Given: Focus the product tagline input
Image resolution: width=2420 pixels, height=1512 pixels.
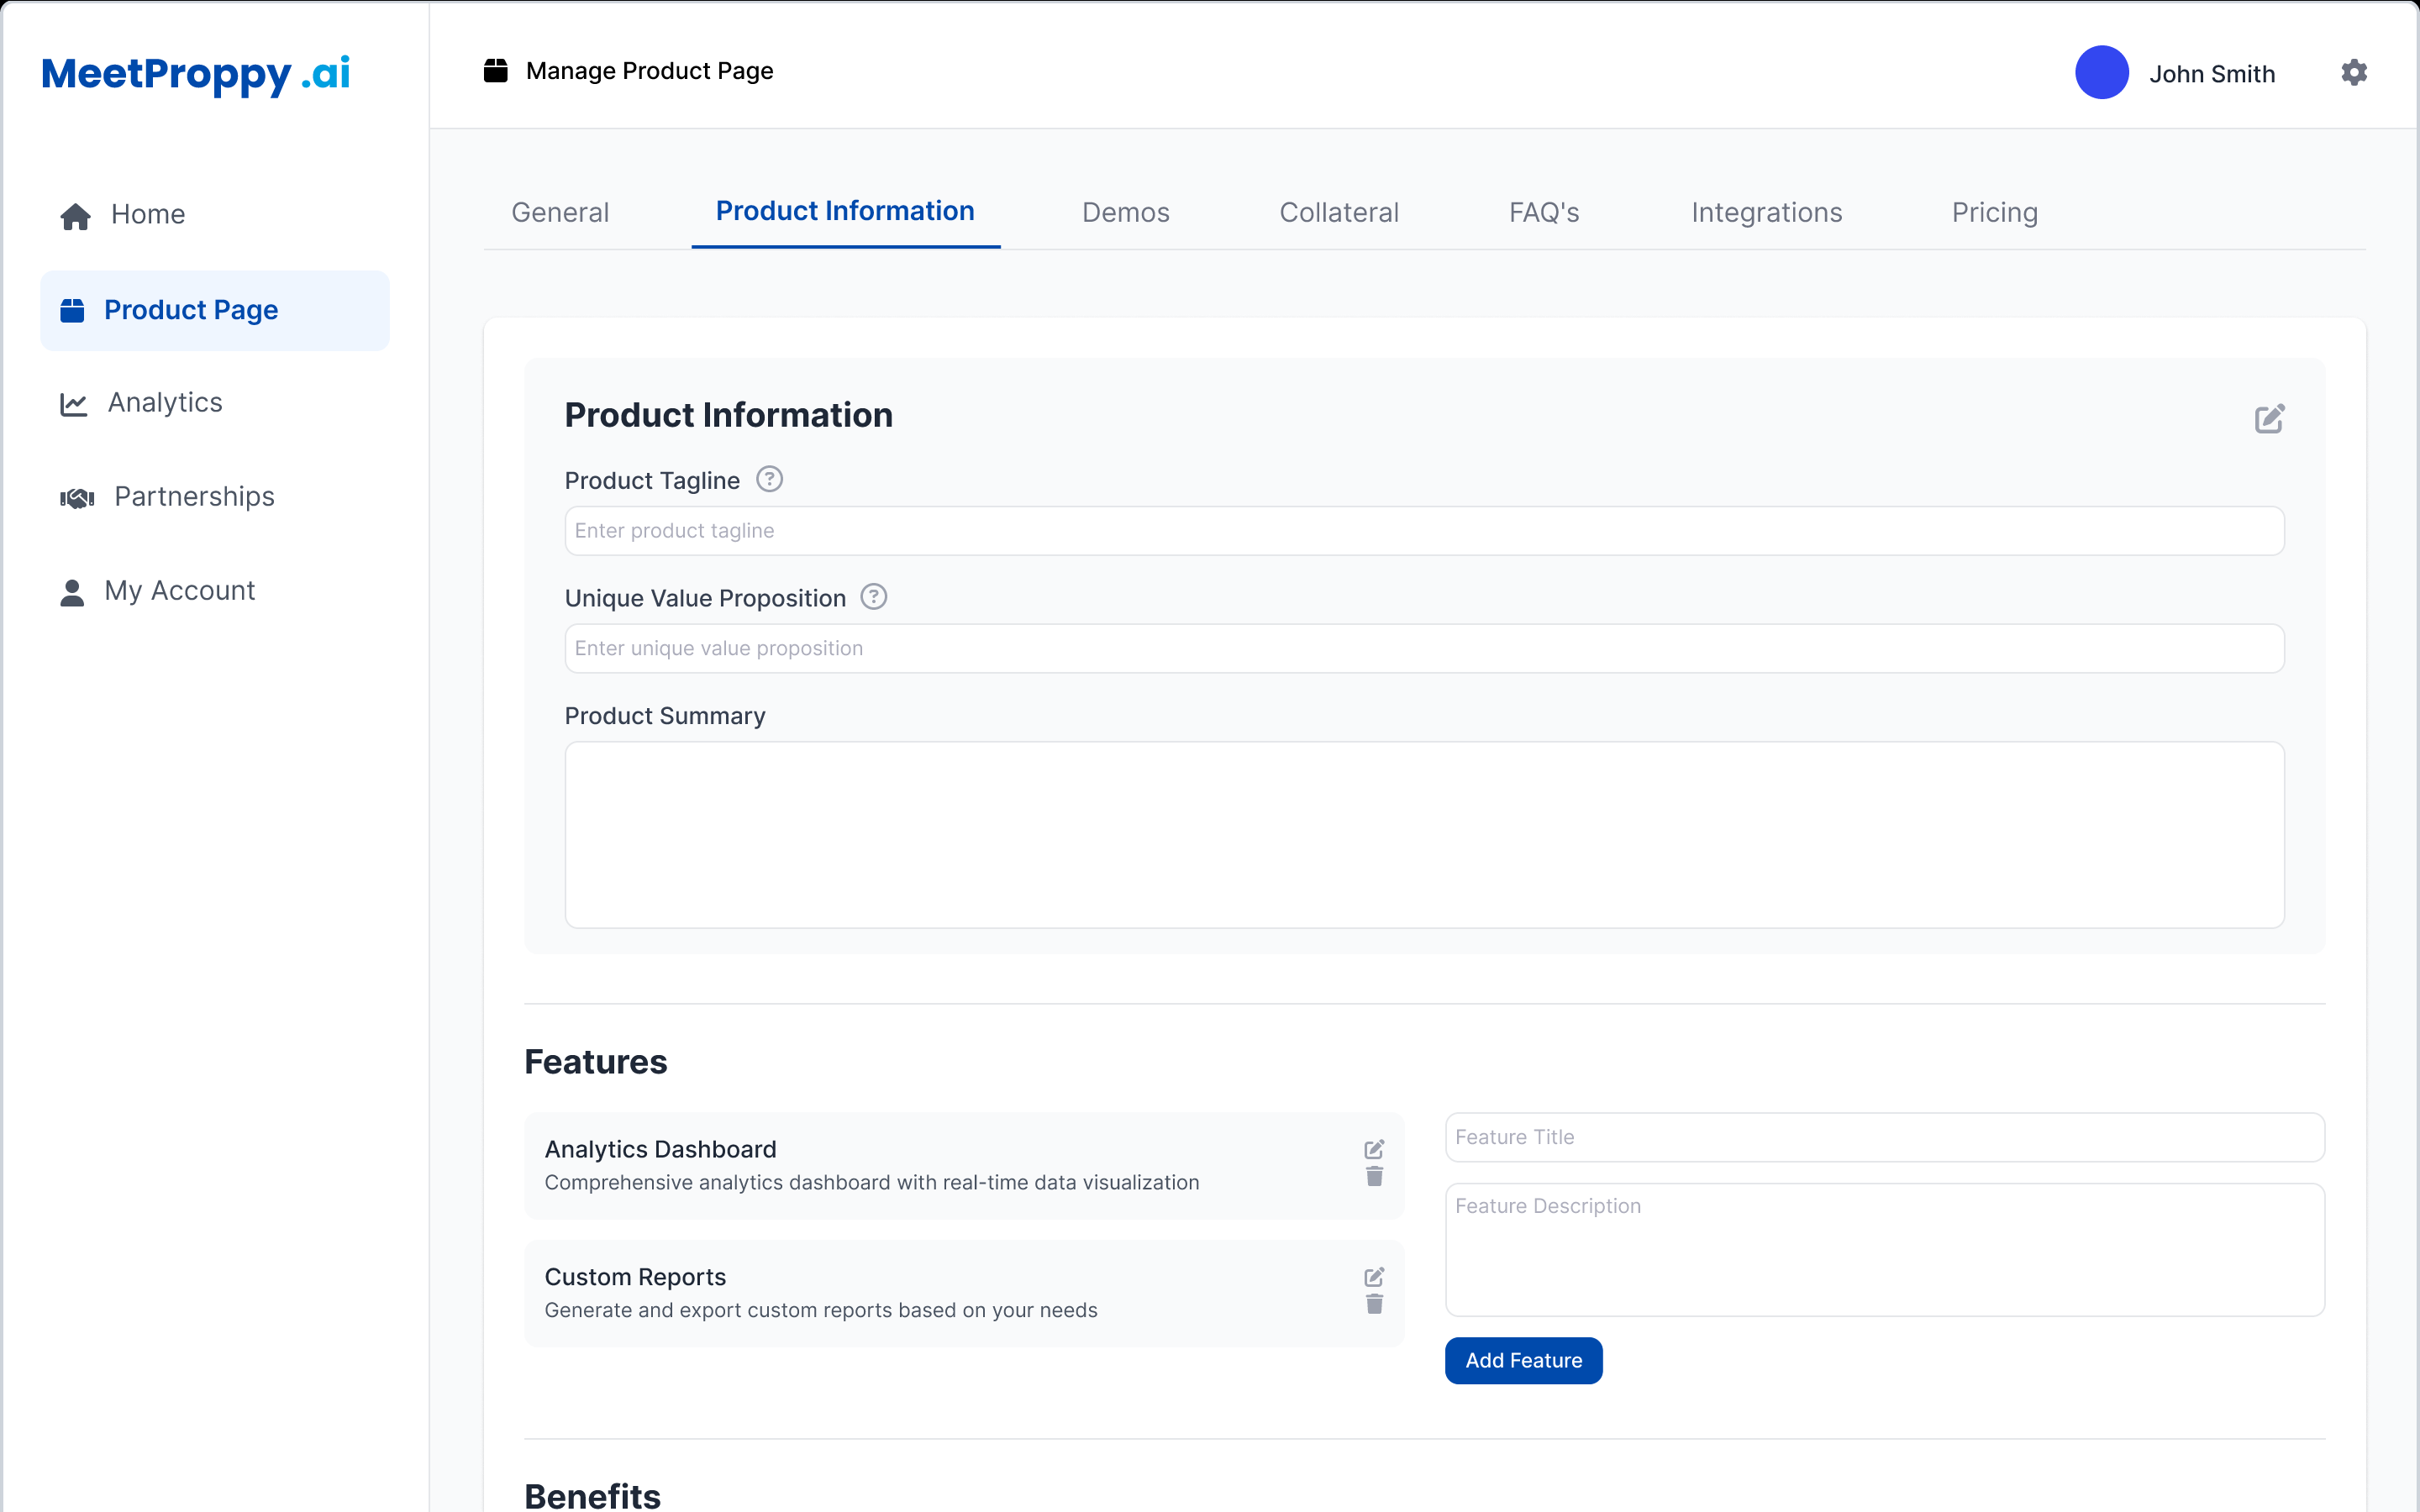Looking at the screenshot, I should (x=1424, y=531).
